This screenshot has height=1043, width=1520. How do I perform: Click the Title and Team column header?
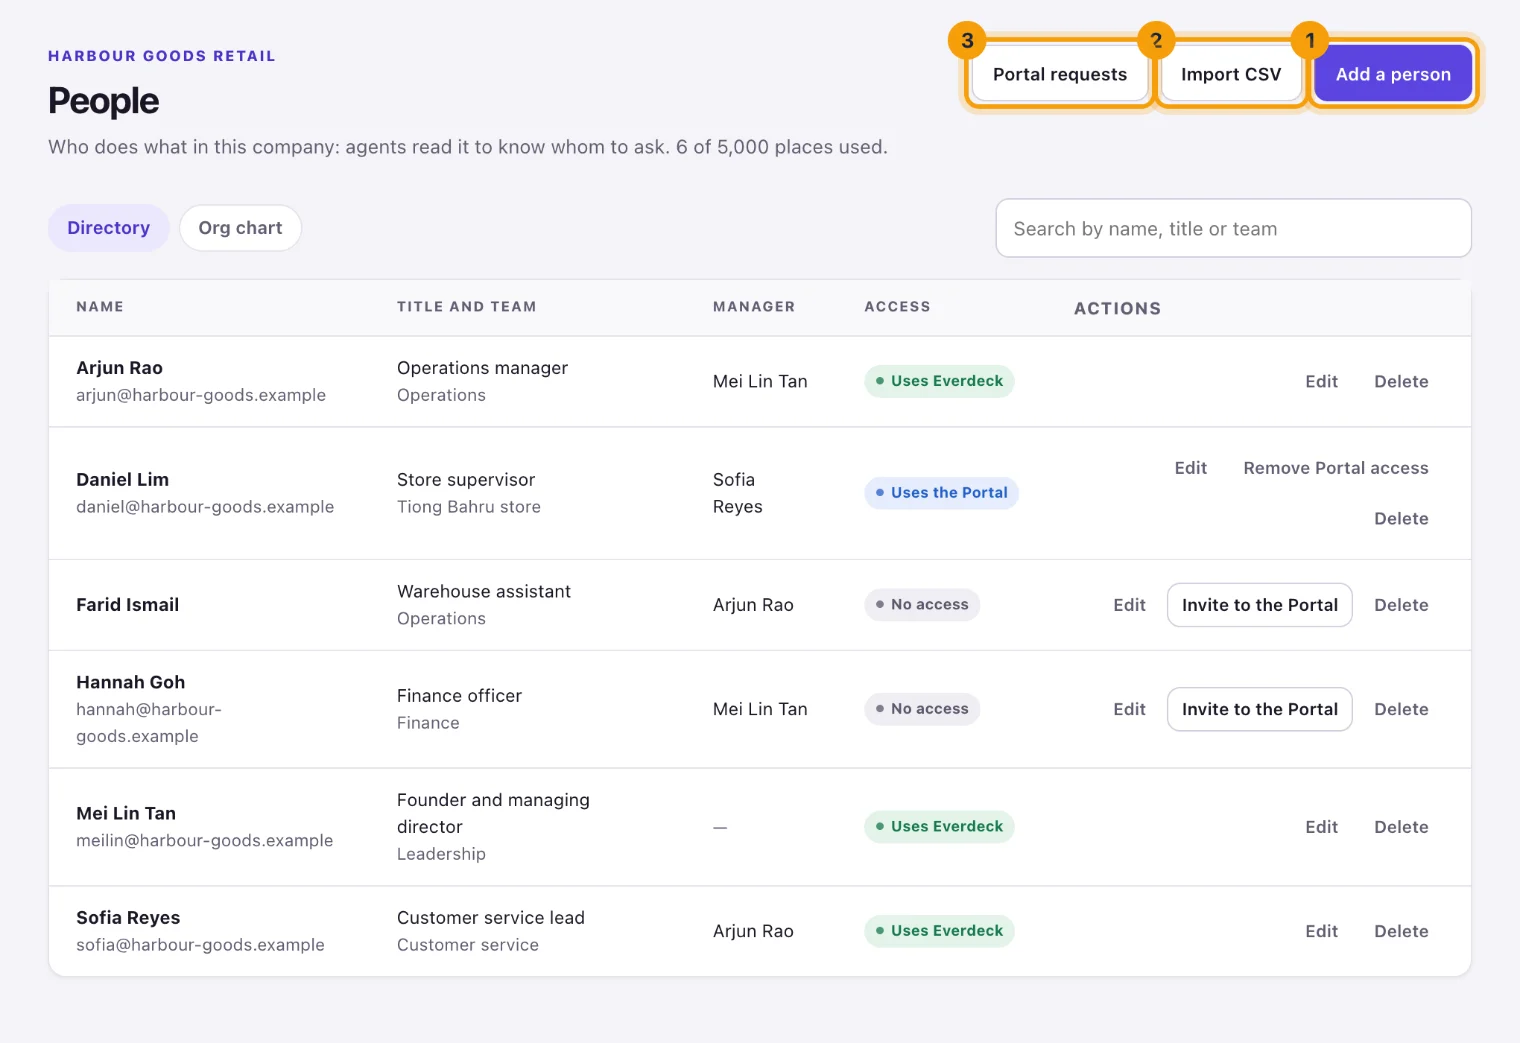(466, 307)
